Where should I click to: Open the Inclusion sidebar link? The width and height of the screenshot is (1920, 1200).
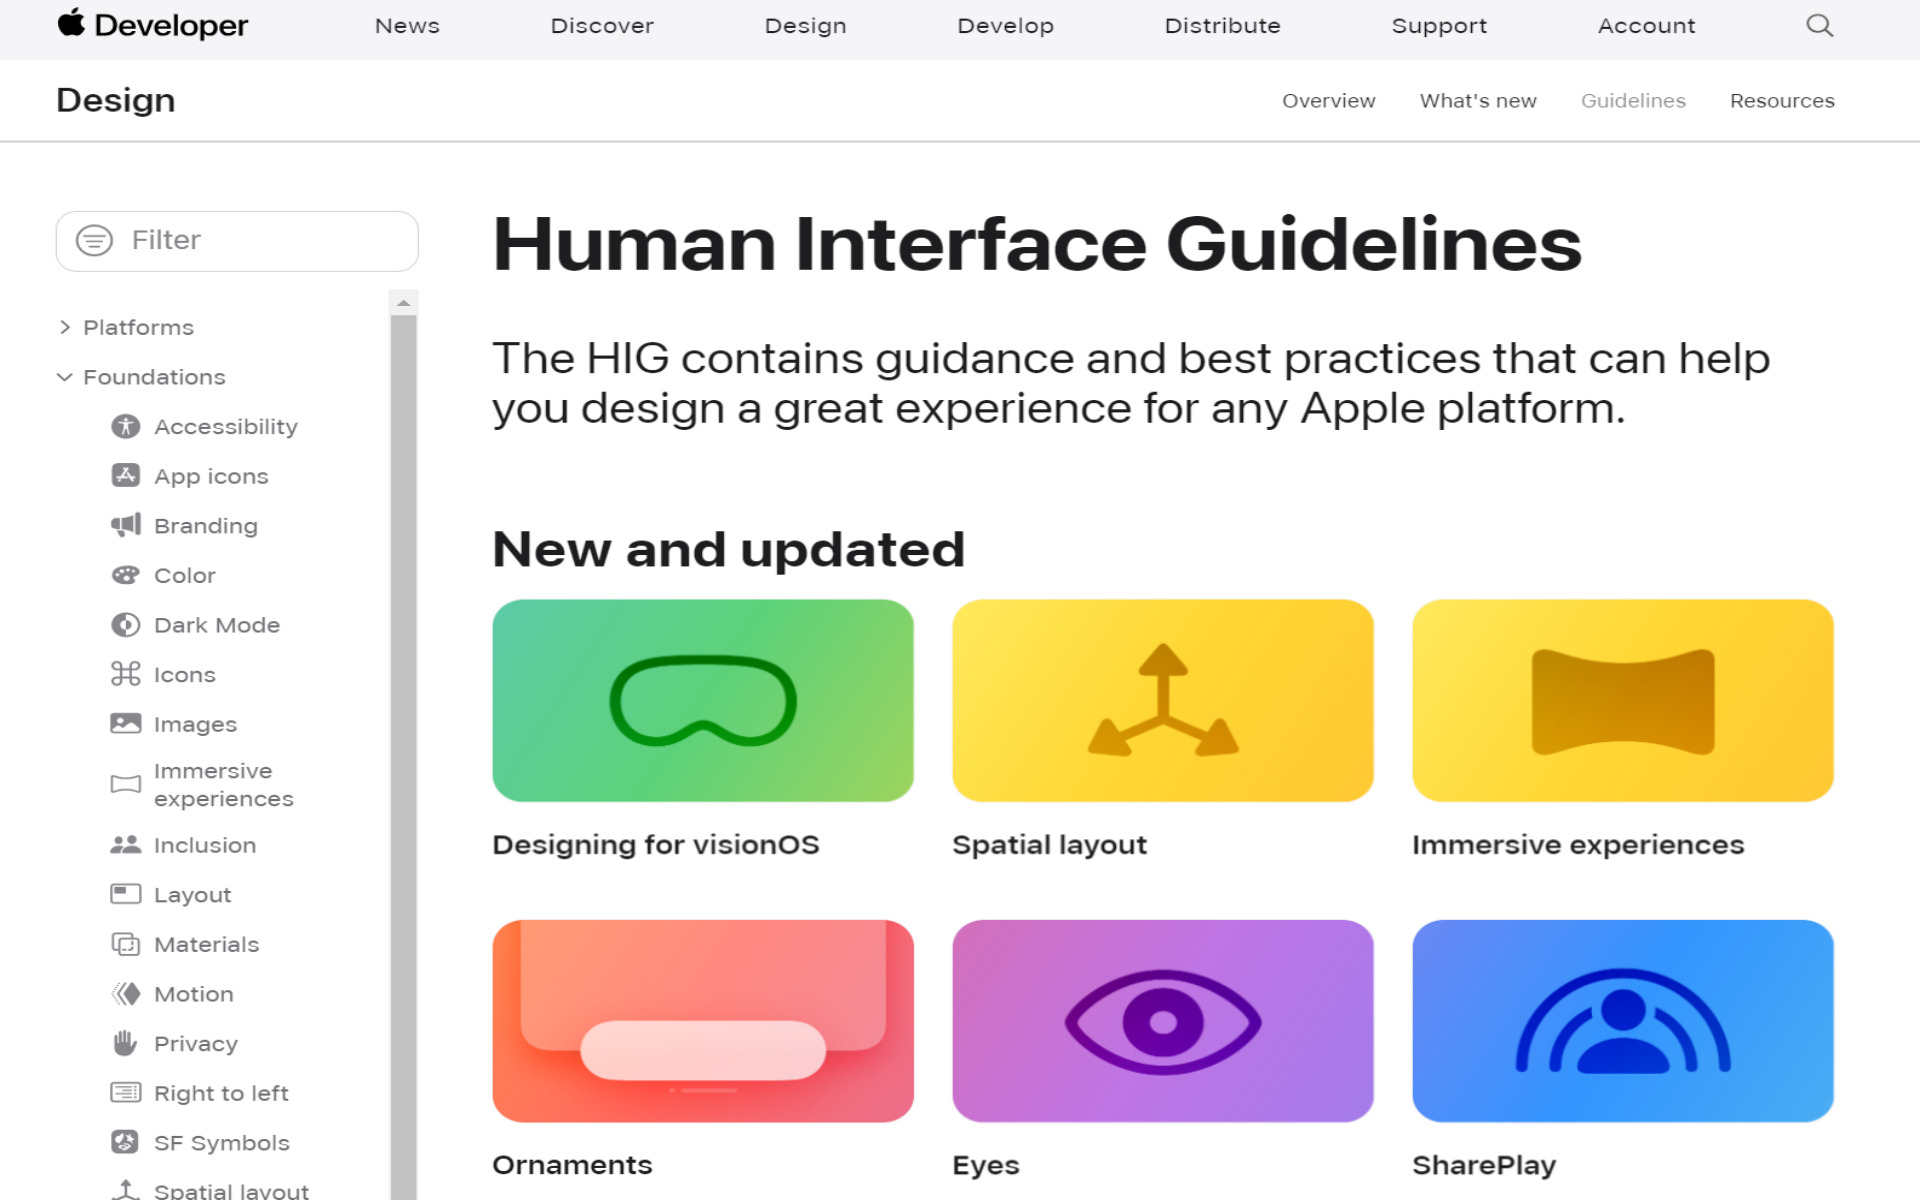(x=205, y=845)
